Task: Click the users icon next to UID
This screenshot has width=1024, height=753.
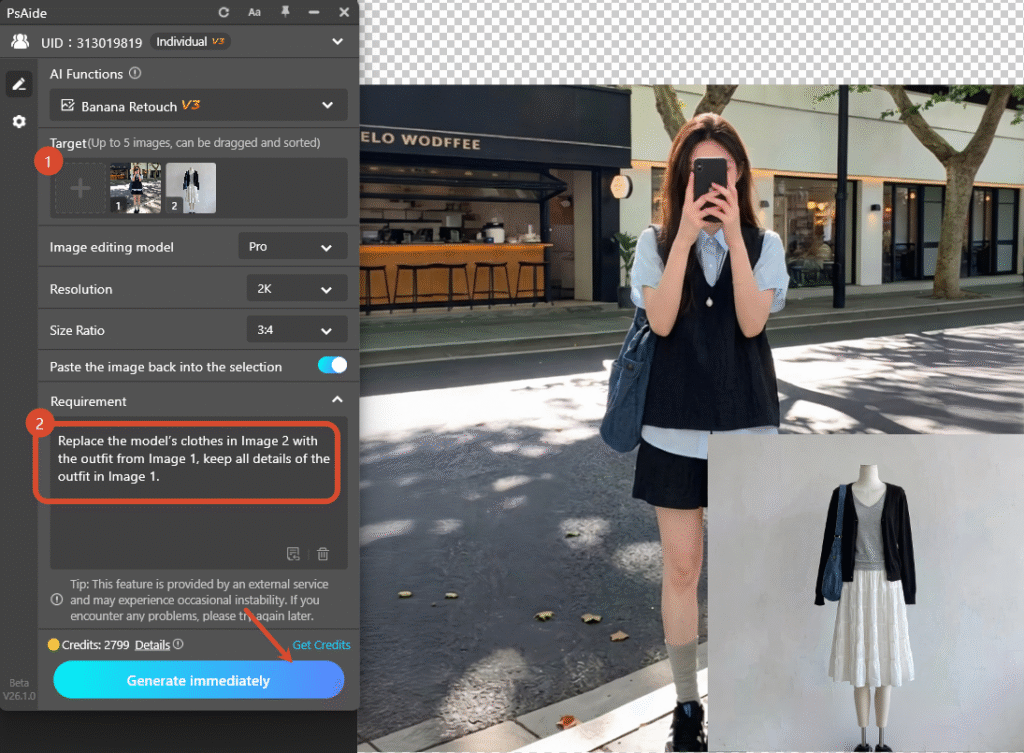Action: [21, 41]
